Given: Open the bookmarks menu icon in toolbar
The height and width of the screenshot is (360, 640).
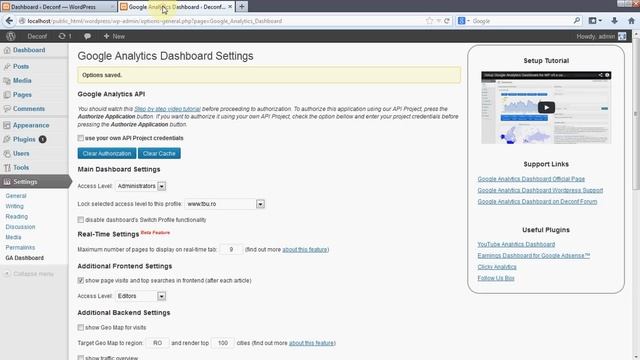Looking at the screenshot, I should 595,21.
